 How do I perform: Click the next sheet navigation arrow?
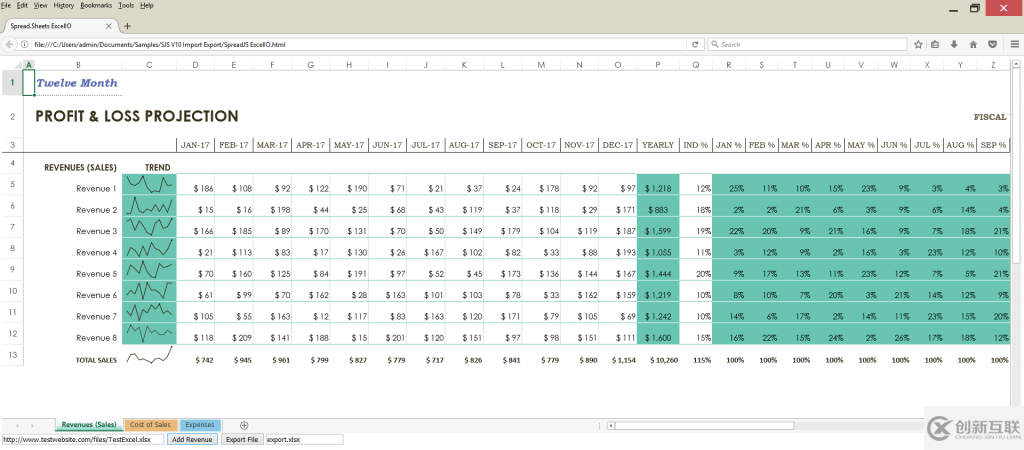[x=31, y=425]
